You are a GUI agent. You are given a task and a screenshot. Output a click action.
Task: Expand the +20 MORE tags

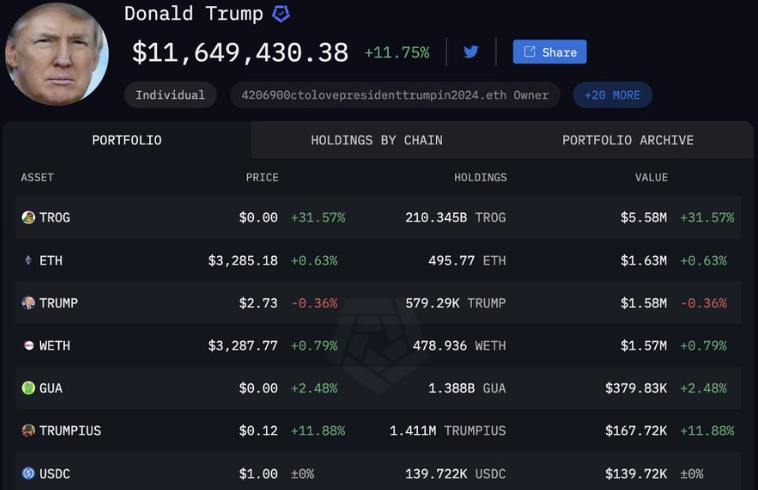click(x=612, y=95)
